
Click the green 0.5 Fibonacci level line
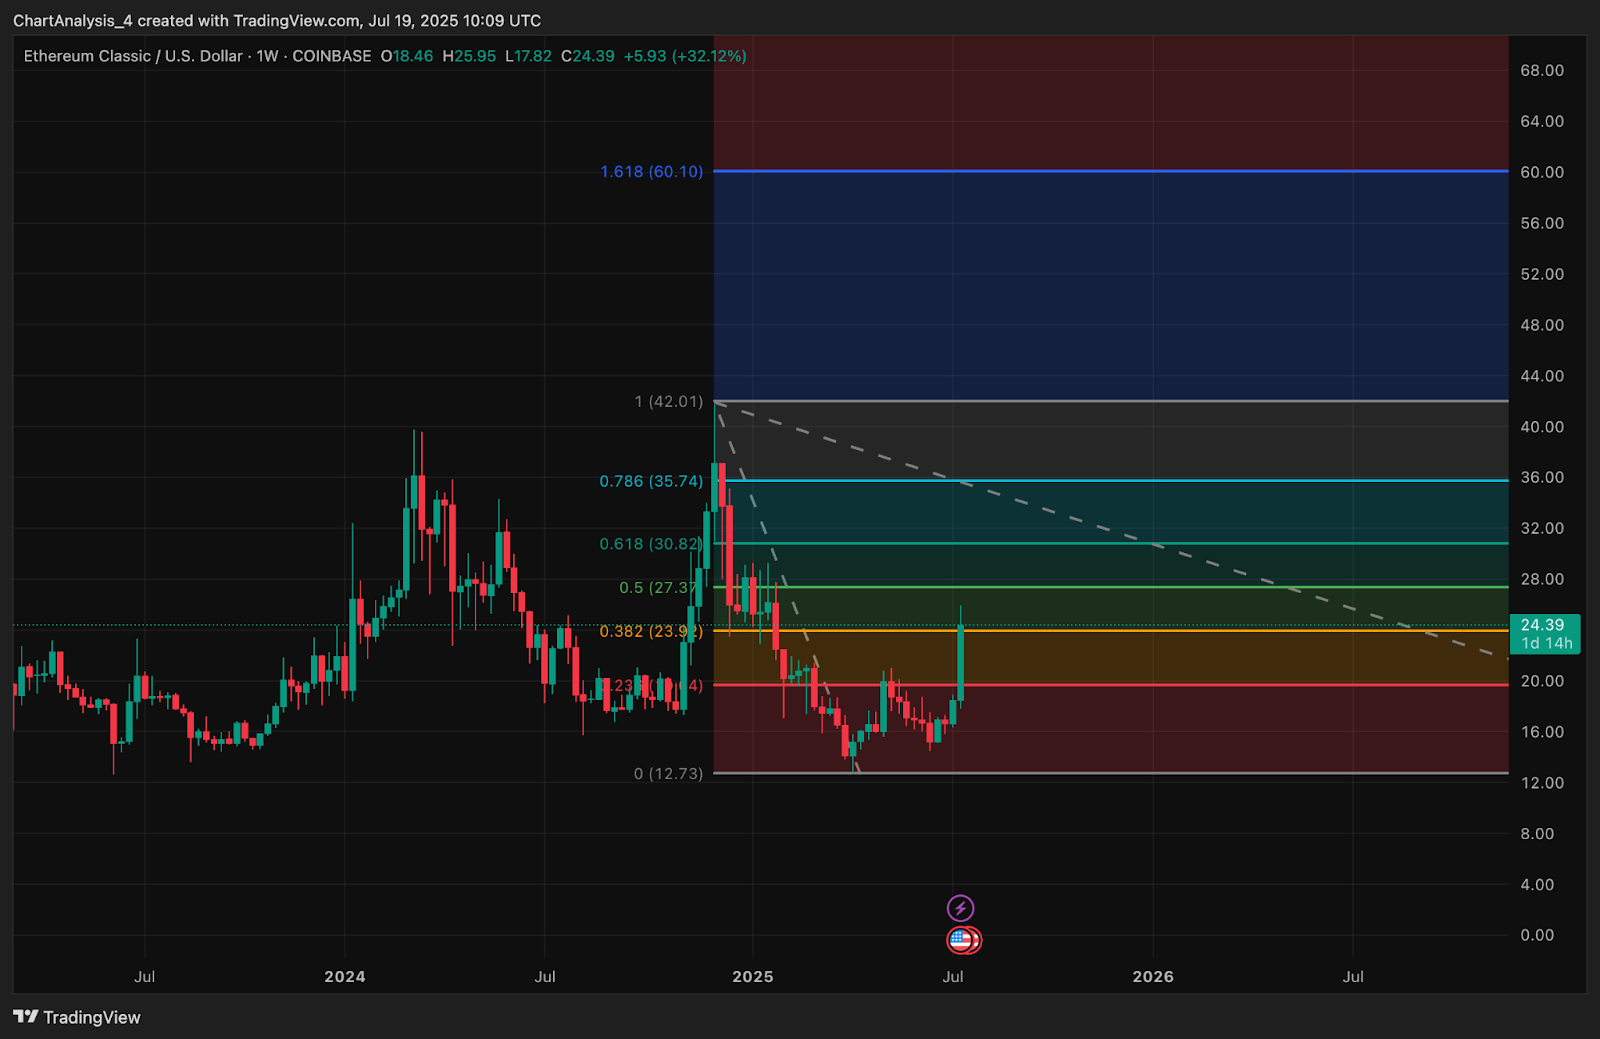1111,587
